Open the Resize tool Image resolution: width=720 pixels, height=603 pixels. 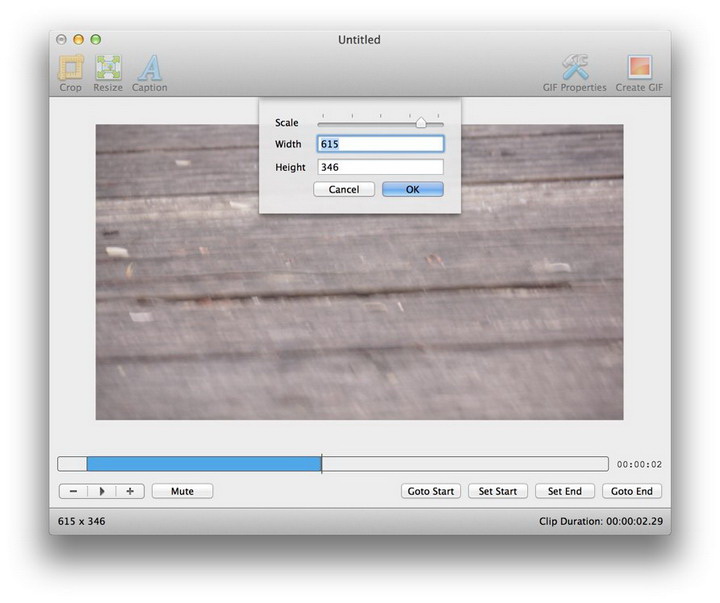[108, 68]
